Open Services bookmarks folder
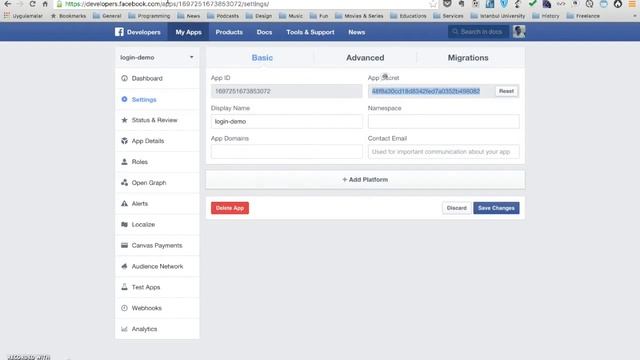 449,16
